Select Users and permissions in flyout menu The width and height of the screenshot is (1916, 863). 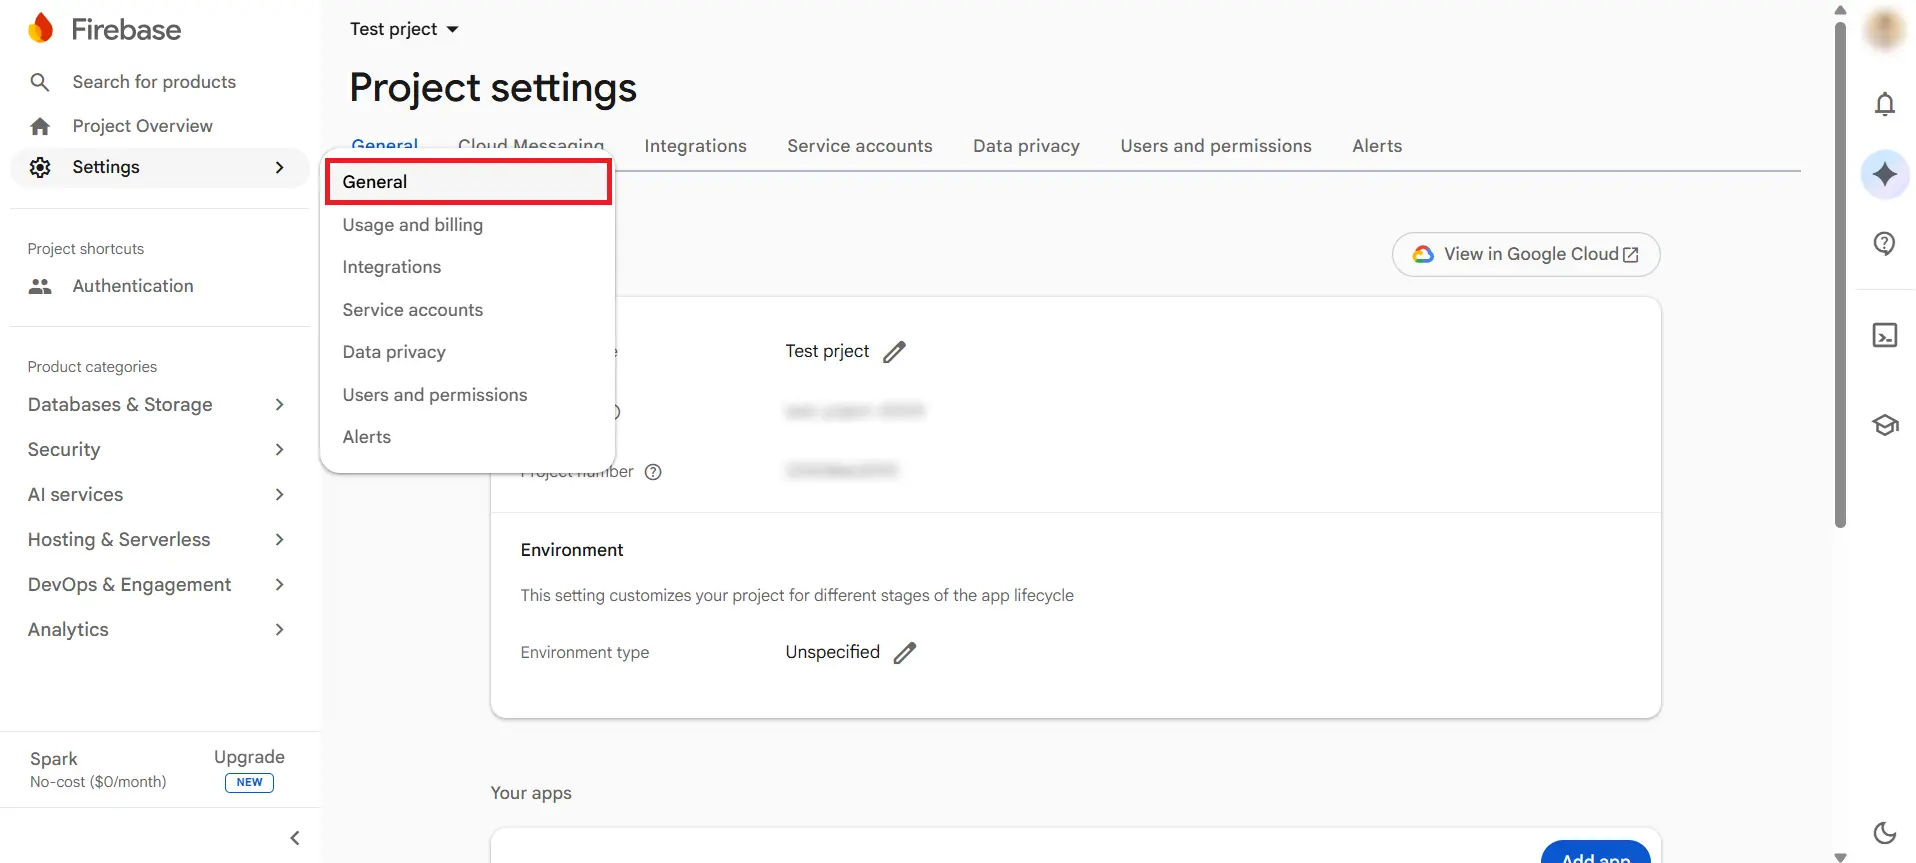pyautogui.click(x=468, y=395)
